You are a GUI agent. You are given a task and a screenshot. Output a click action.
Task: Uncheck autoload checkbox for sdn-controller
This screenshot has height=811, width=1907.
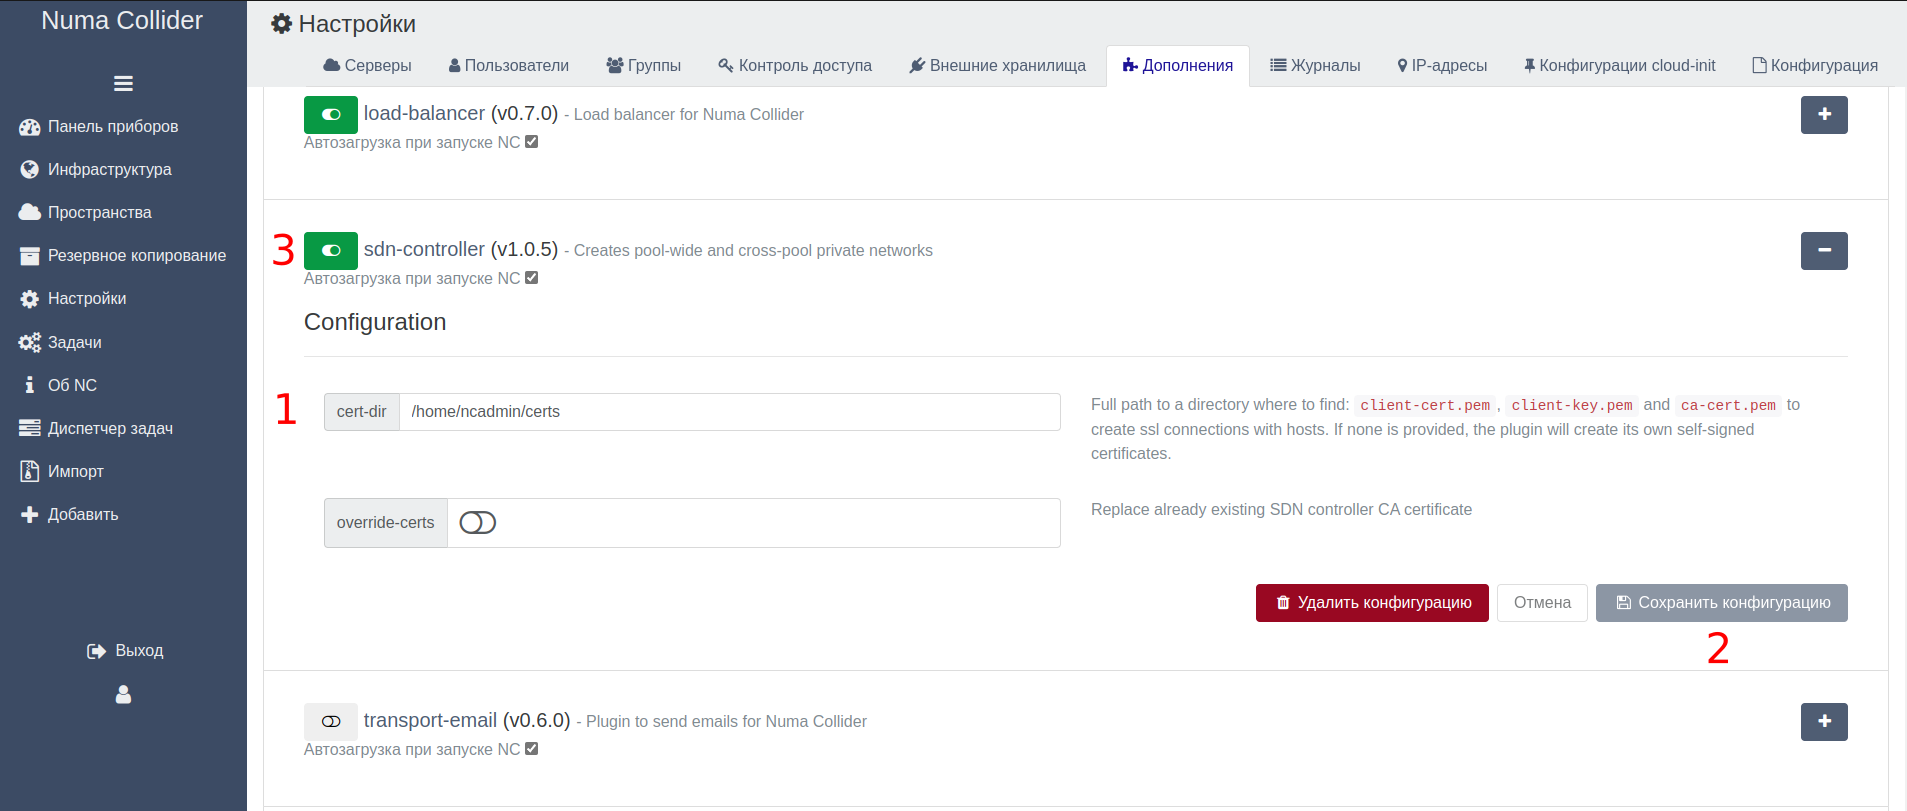532,278
